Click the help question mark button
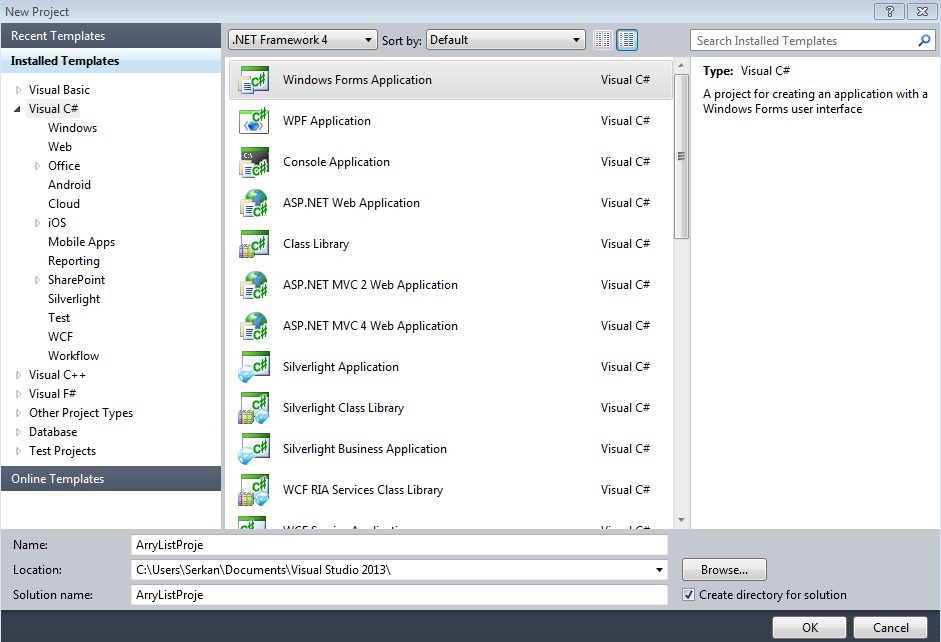 (x=889, y=11)
